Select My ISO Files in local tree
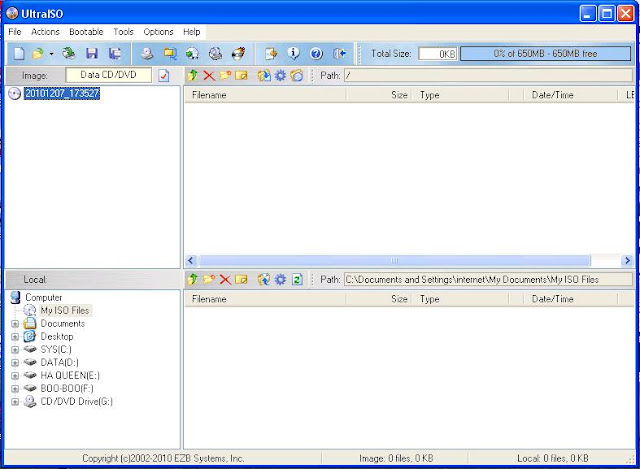The width and height of the screenshot is (640, 469). (65, 311)
